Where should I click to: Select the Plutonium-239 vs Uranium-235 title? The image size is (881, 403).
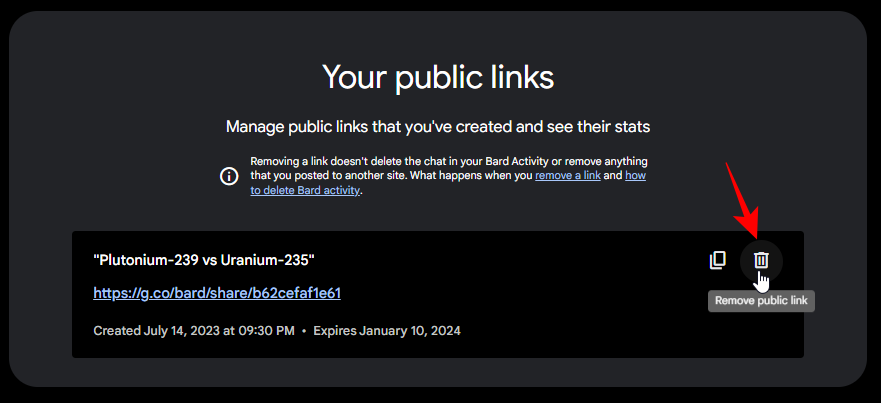point(204,260)
